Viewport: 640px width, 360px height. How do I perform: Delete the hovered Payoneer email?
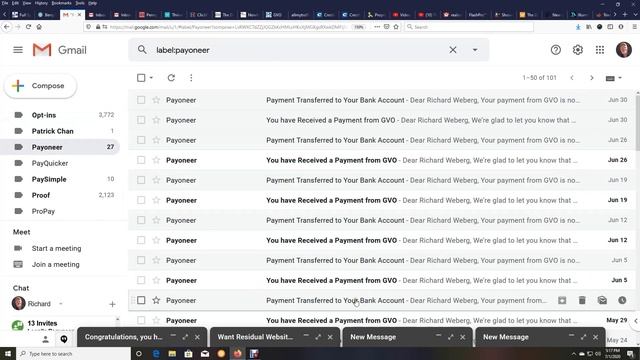click(x=582, y=300)
